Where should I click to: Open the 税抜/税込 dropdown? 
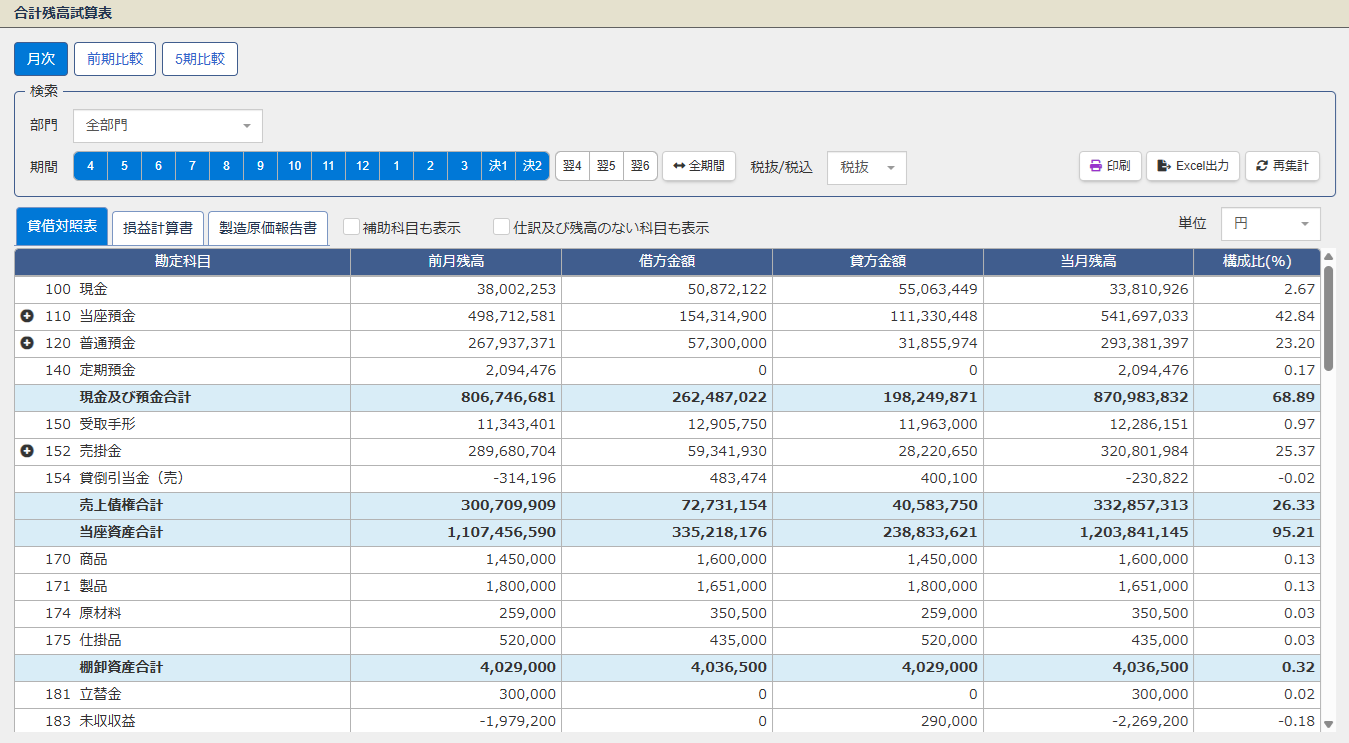tap(866, 168)
